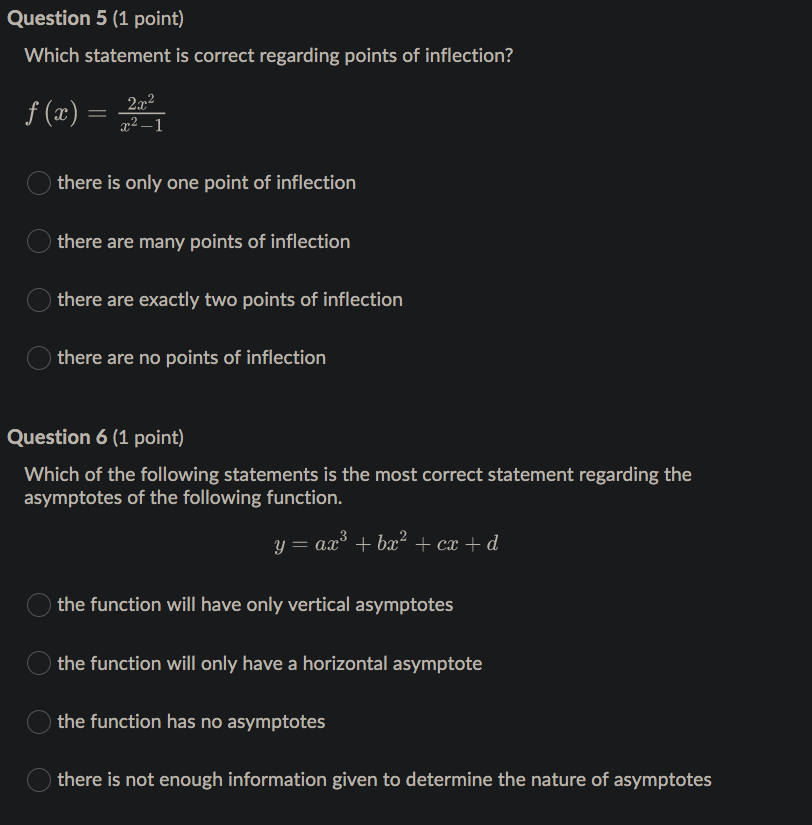This screenshot has height=825, width=812.
Task: Click the Question 5 point value label
Action: pyautogui.click(x=146, y=18)
